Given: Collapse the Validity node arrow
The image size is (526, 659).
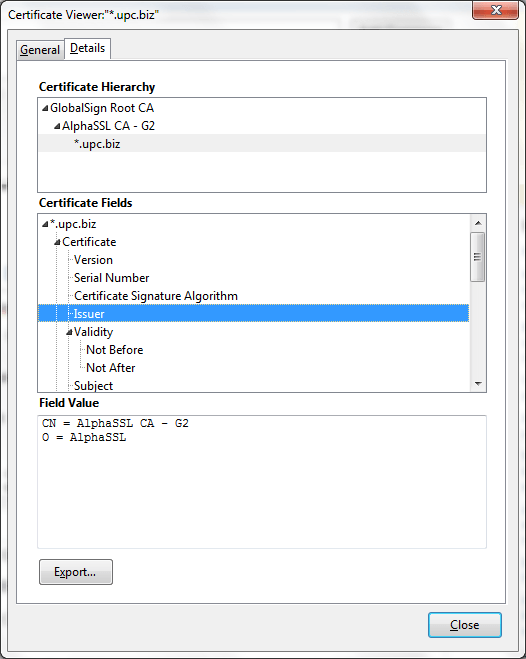Looking at the screenshot, I should tap(69, 332).
